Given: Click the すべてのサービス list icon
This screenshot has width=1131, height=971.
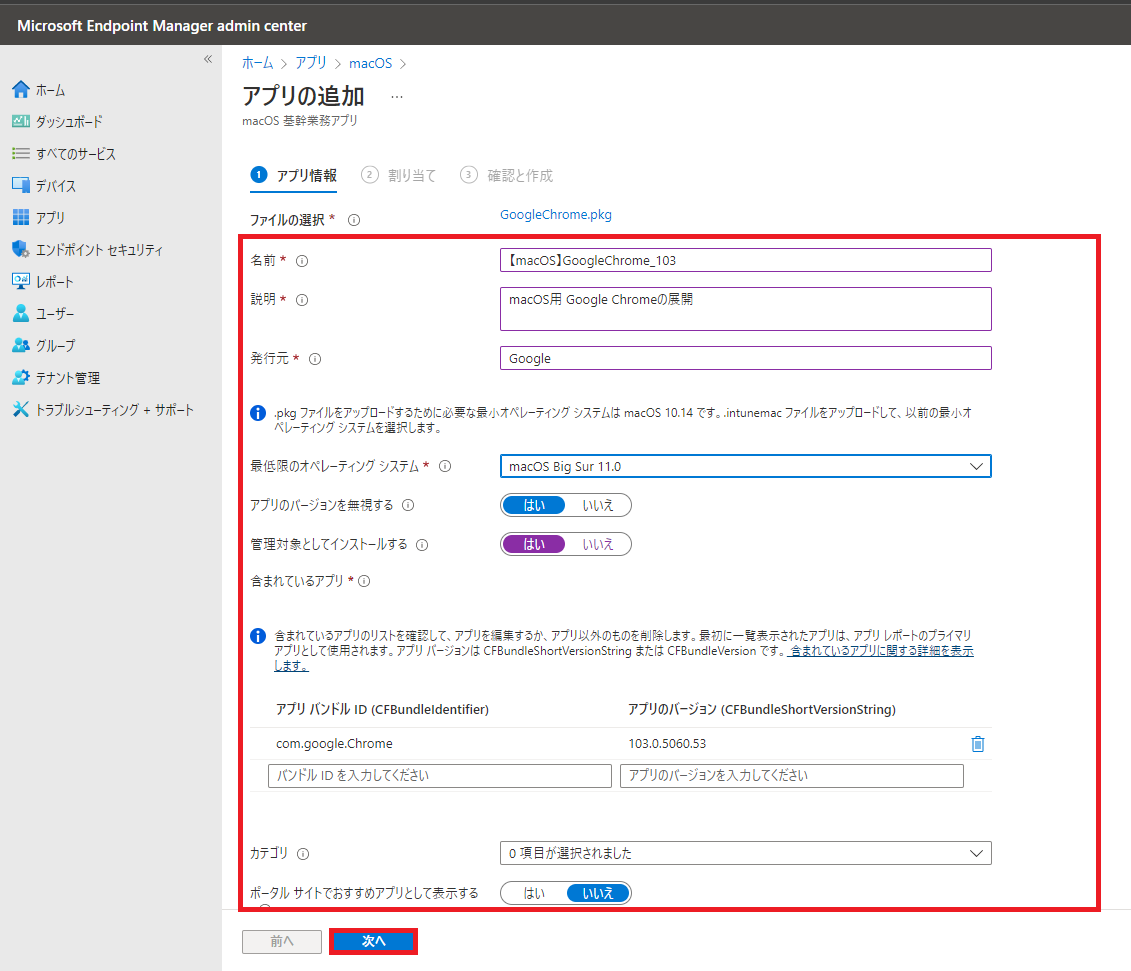Looking at the screenshot, I should tap(21, 154).
